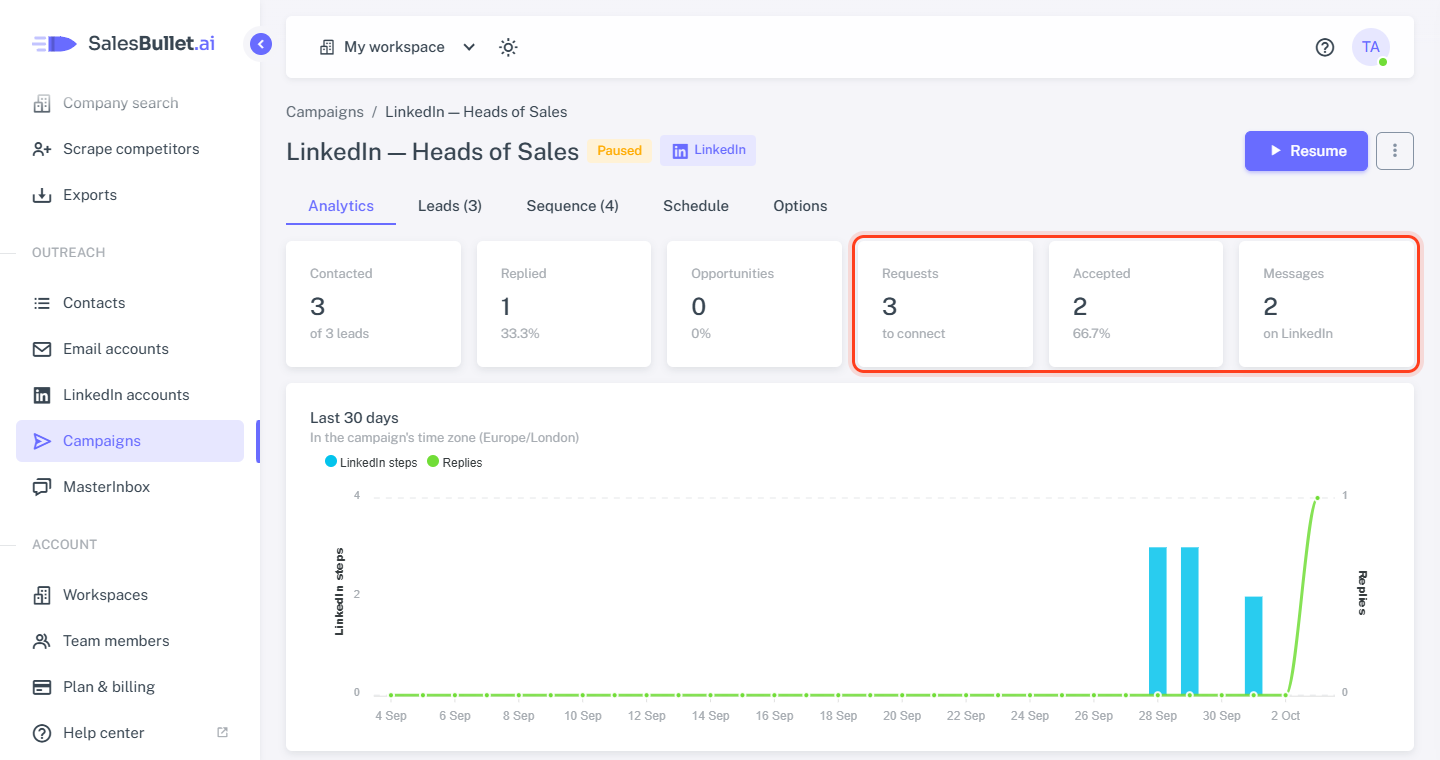Open the Sequence (4) tab

coord(573,206)
